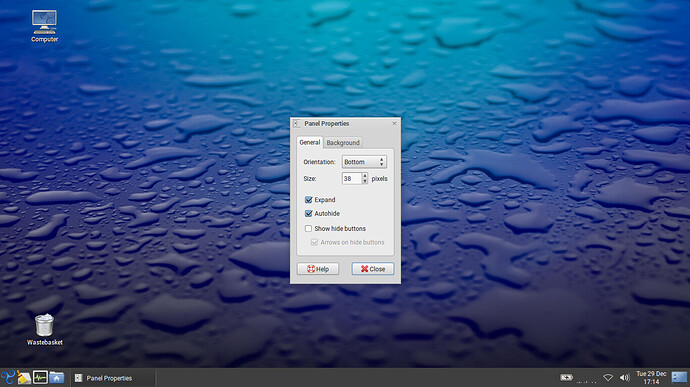690x387 pixels.
Task: Open the system monitor taskbar icon
Action: [40, 378]
